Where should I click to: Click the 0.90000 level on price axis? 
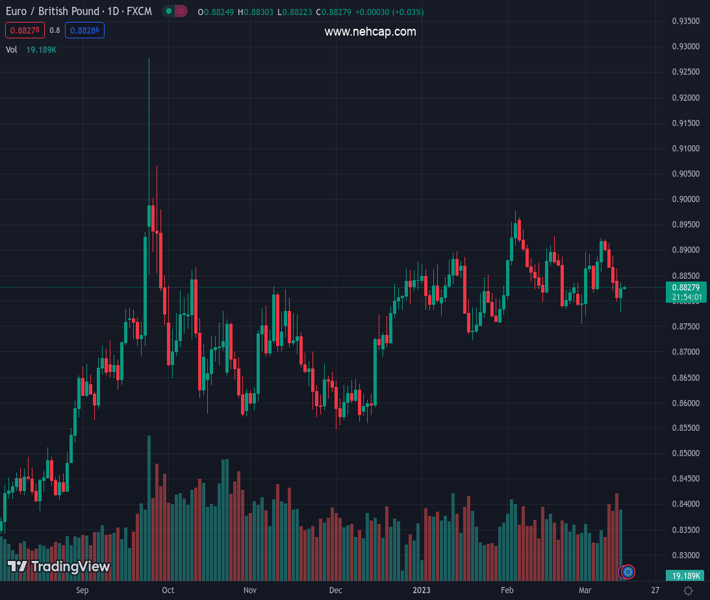pos(685,199)
